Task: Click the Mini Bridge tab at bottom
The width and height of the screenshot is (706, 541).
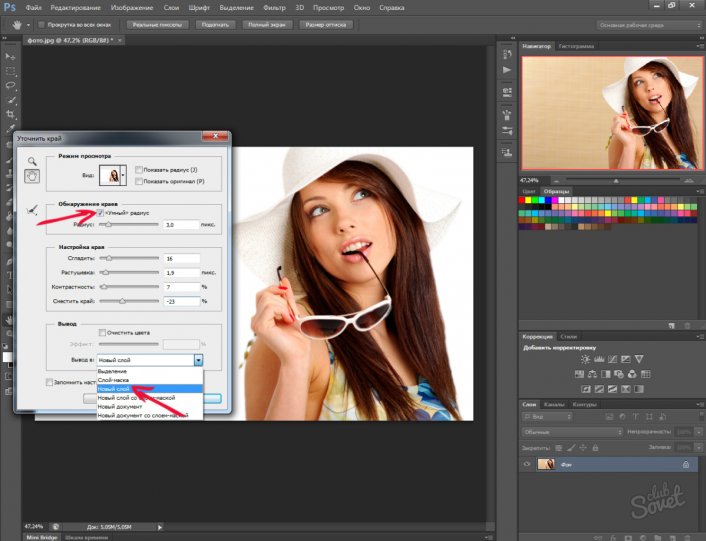Action: coord(42,537)
